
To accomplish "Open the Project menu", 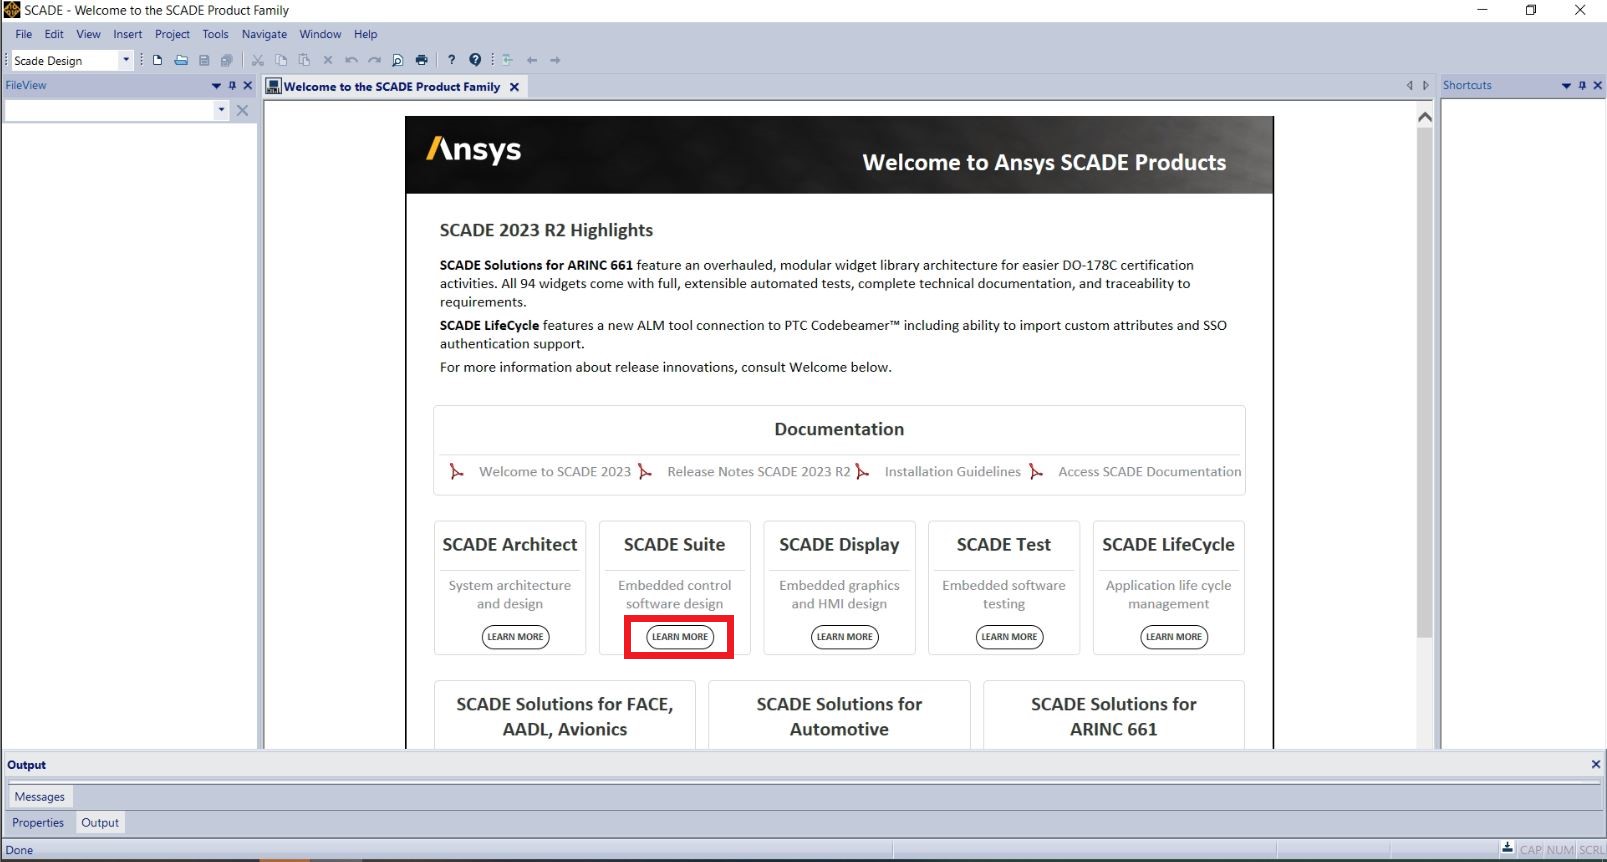I will [172, 34].
